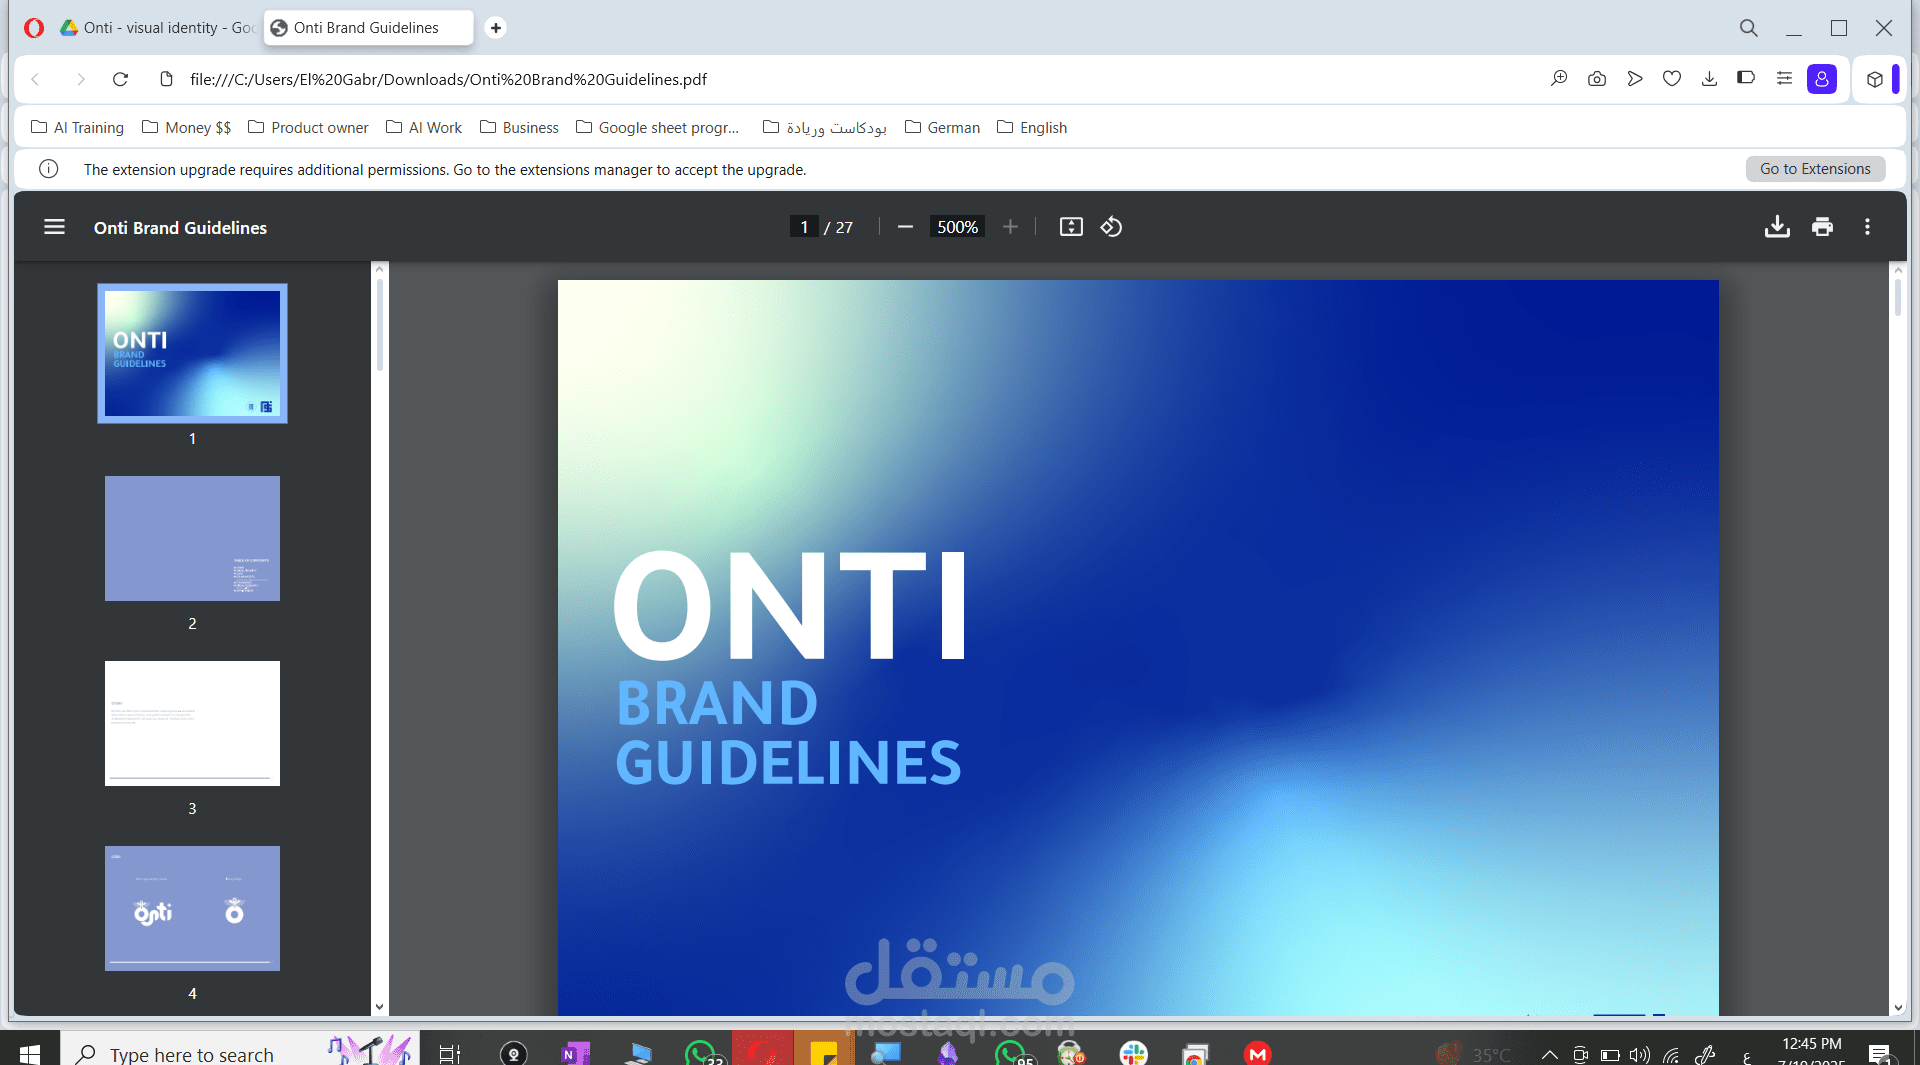Click the Opera menu logo
Viewport: 1920px width, 1065px height.
[34, 28]
